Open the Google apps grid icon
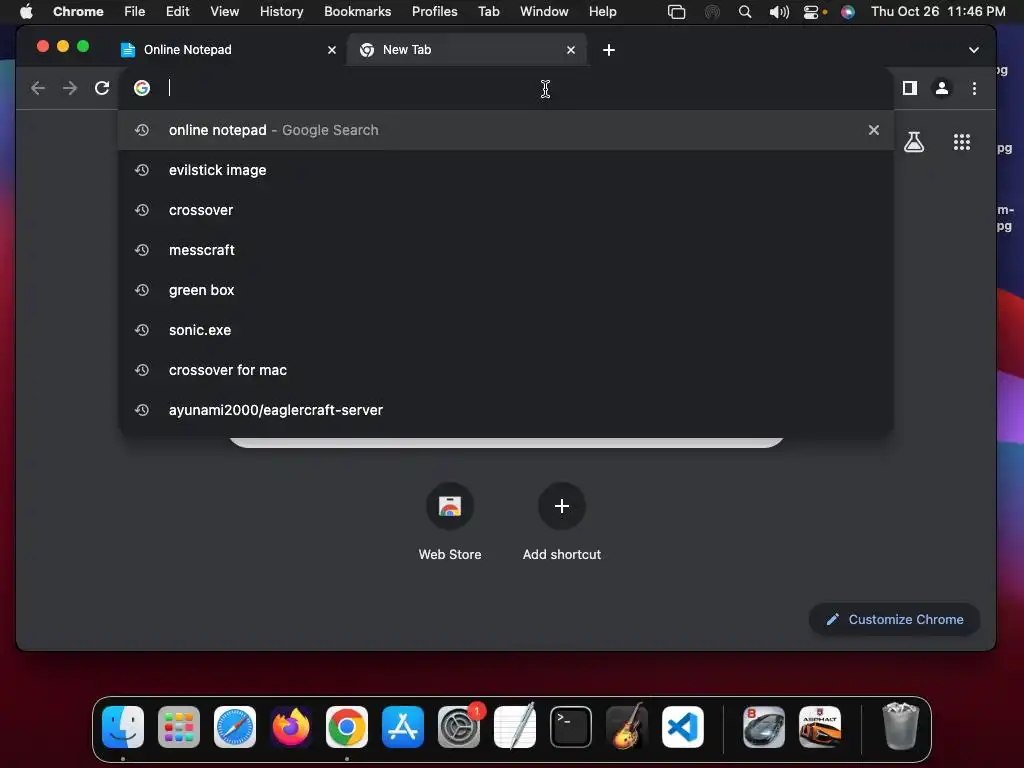This screenshot has width=1024, height=768. tap(961, 142)
